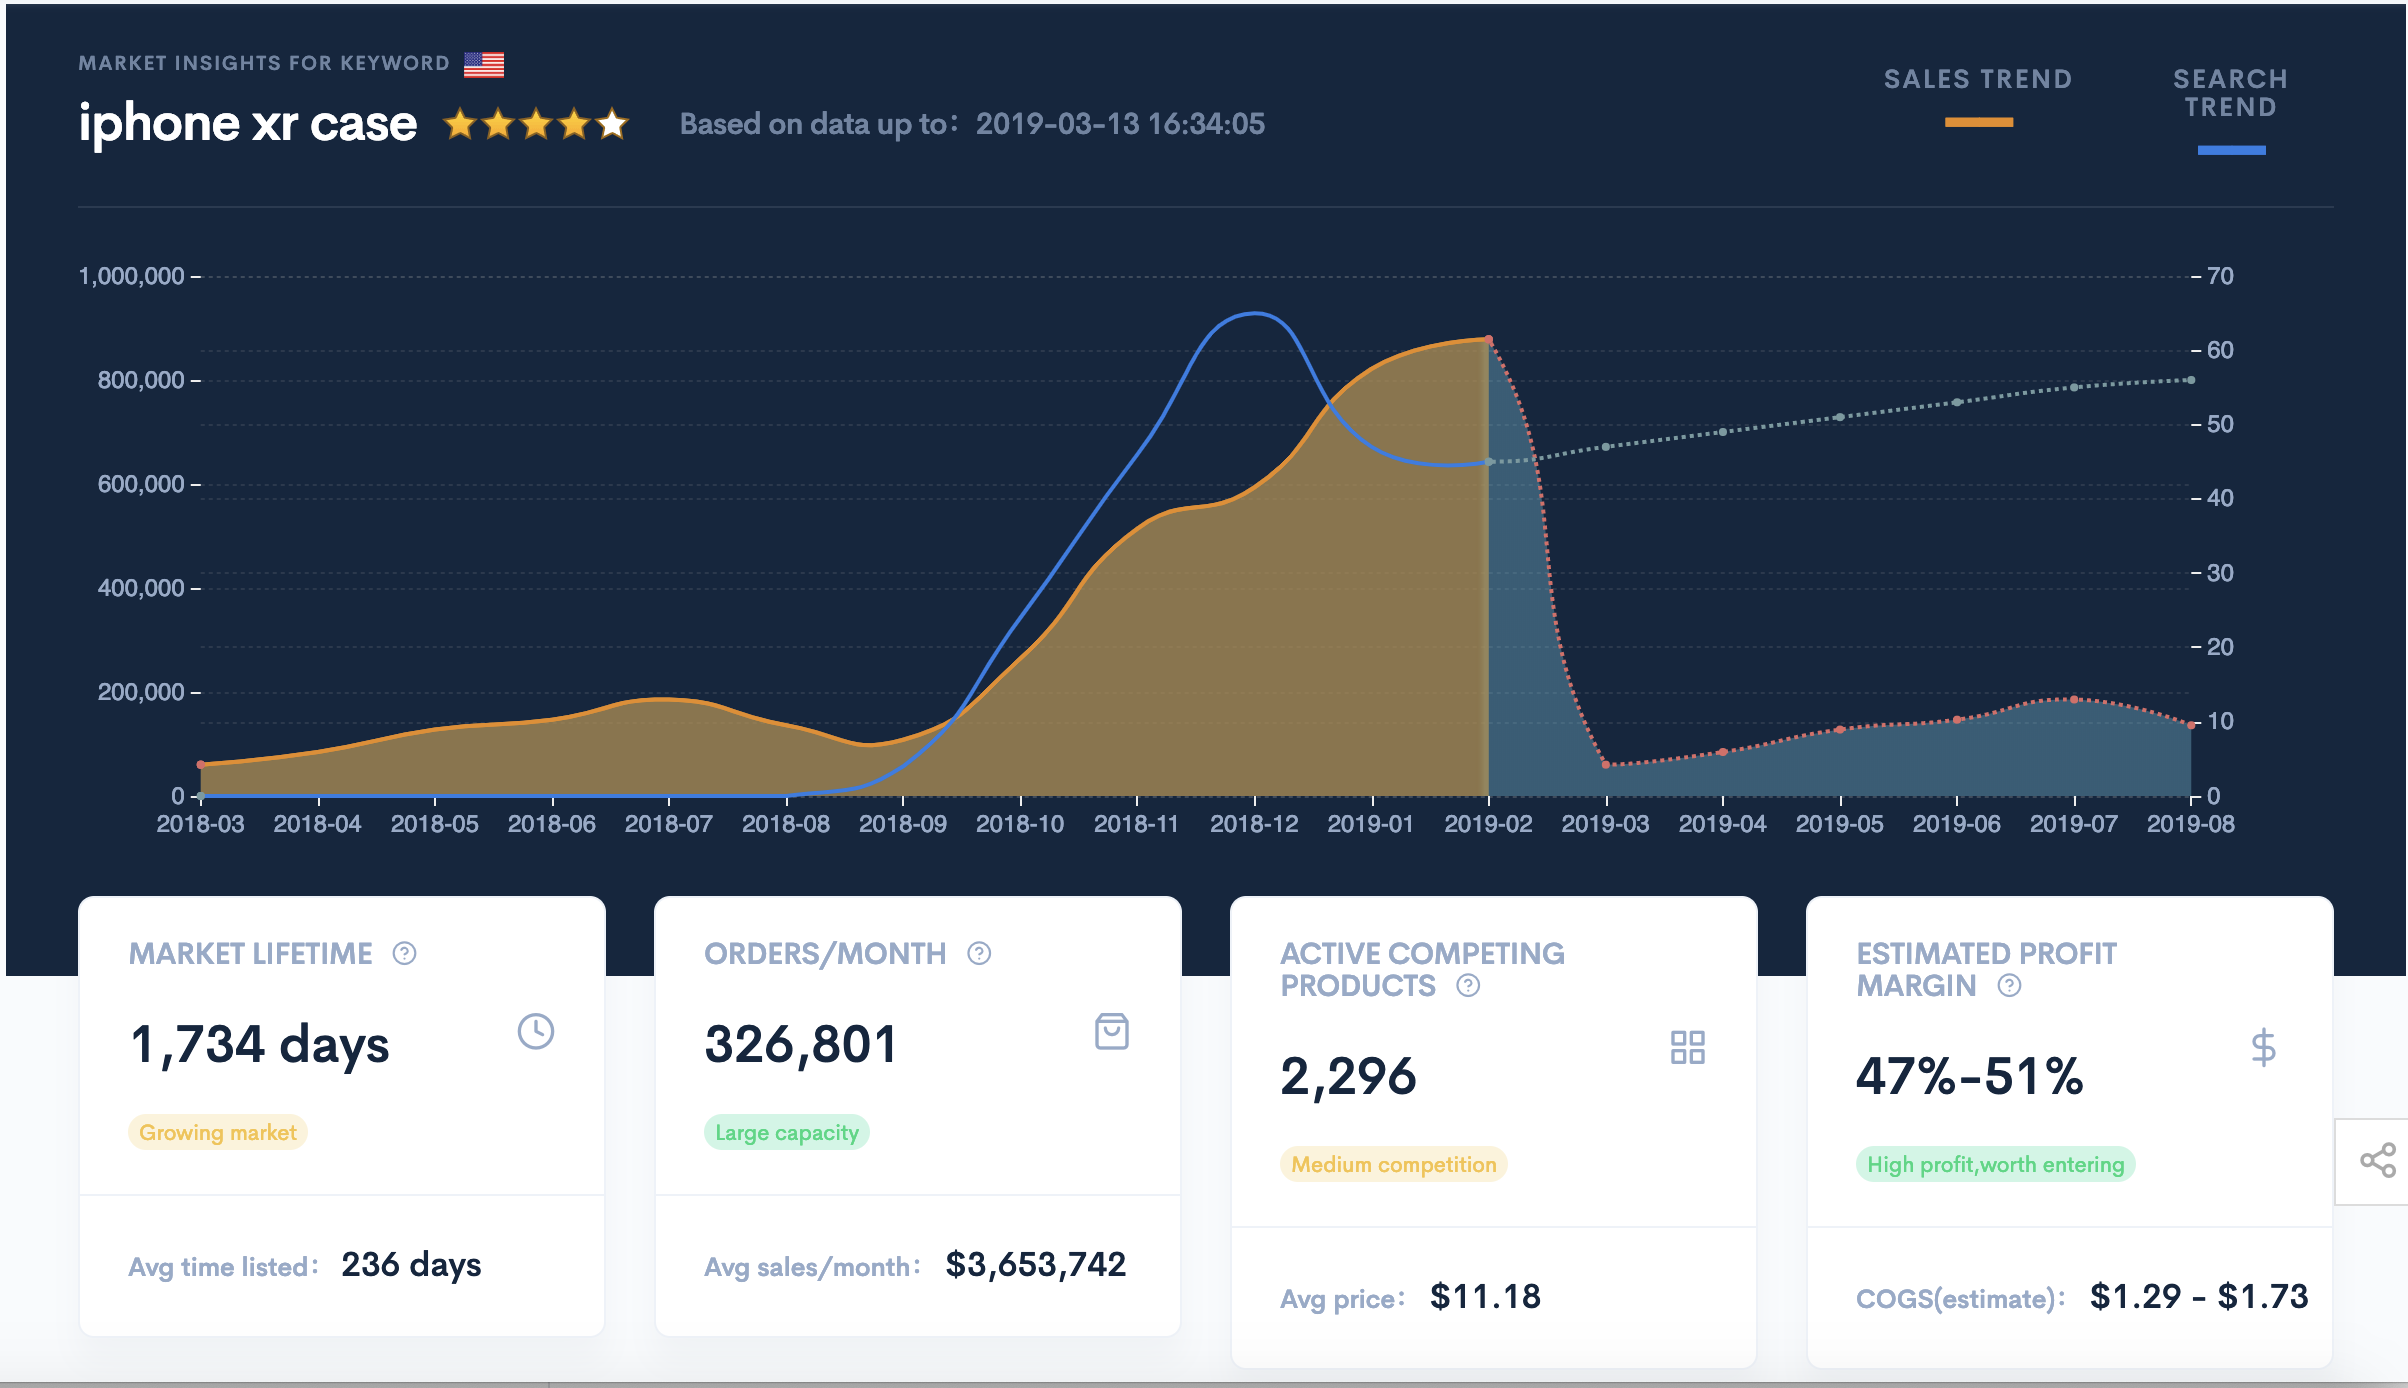Screen dimensions: 2408x1388
Task: Open the share icon button
Action: pos(2377,1160)
